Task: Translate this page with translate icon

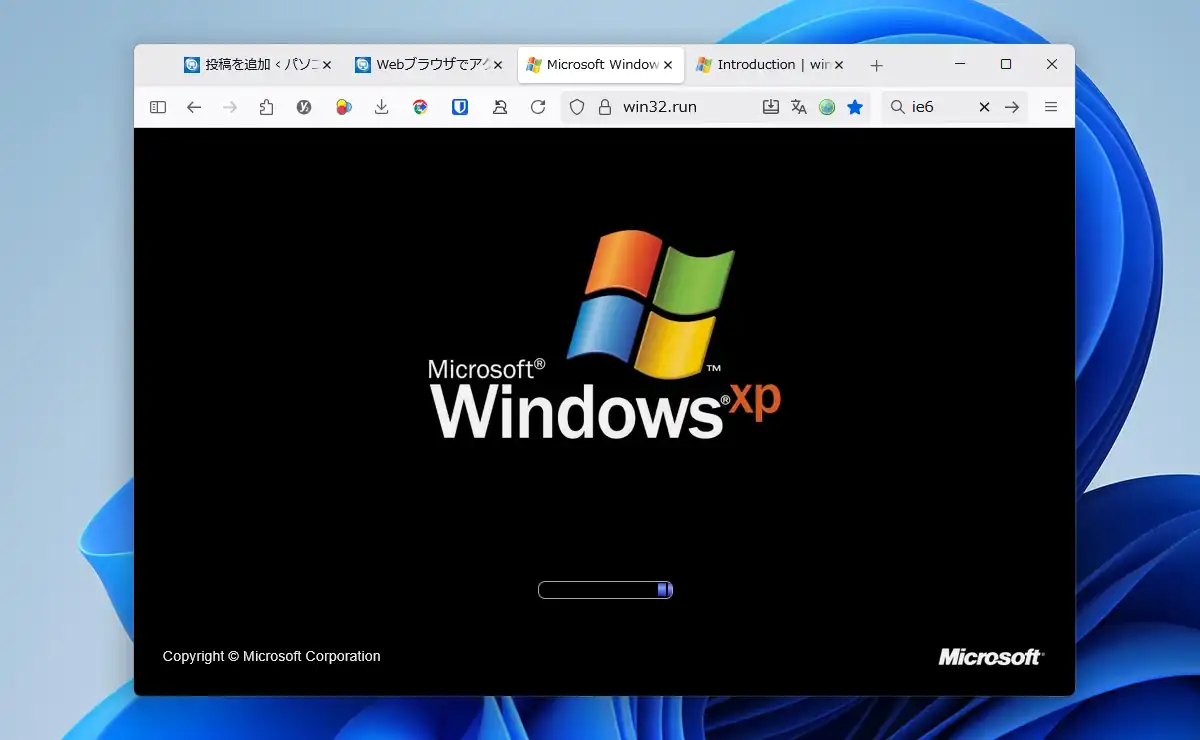Action: (798, 107)
